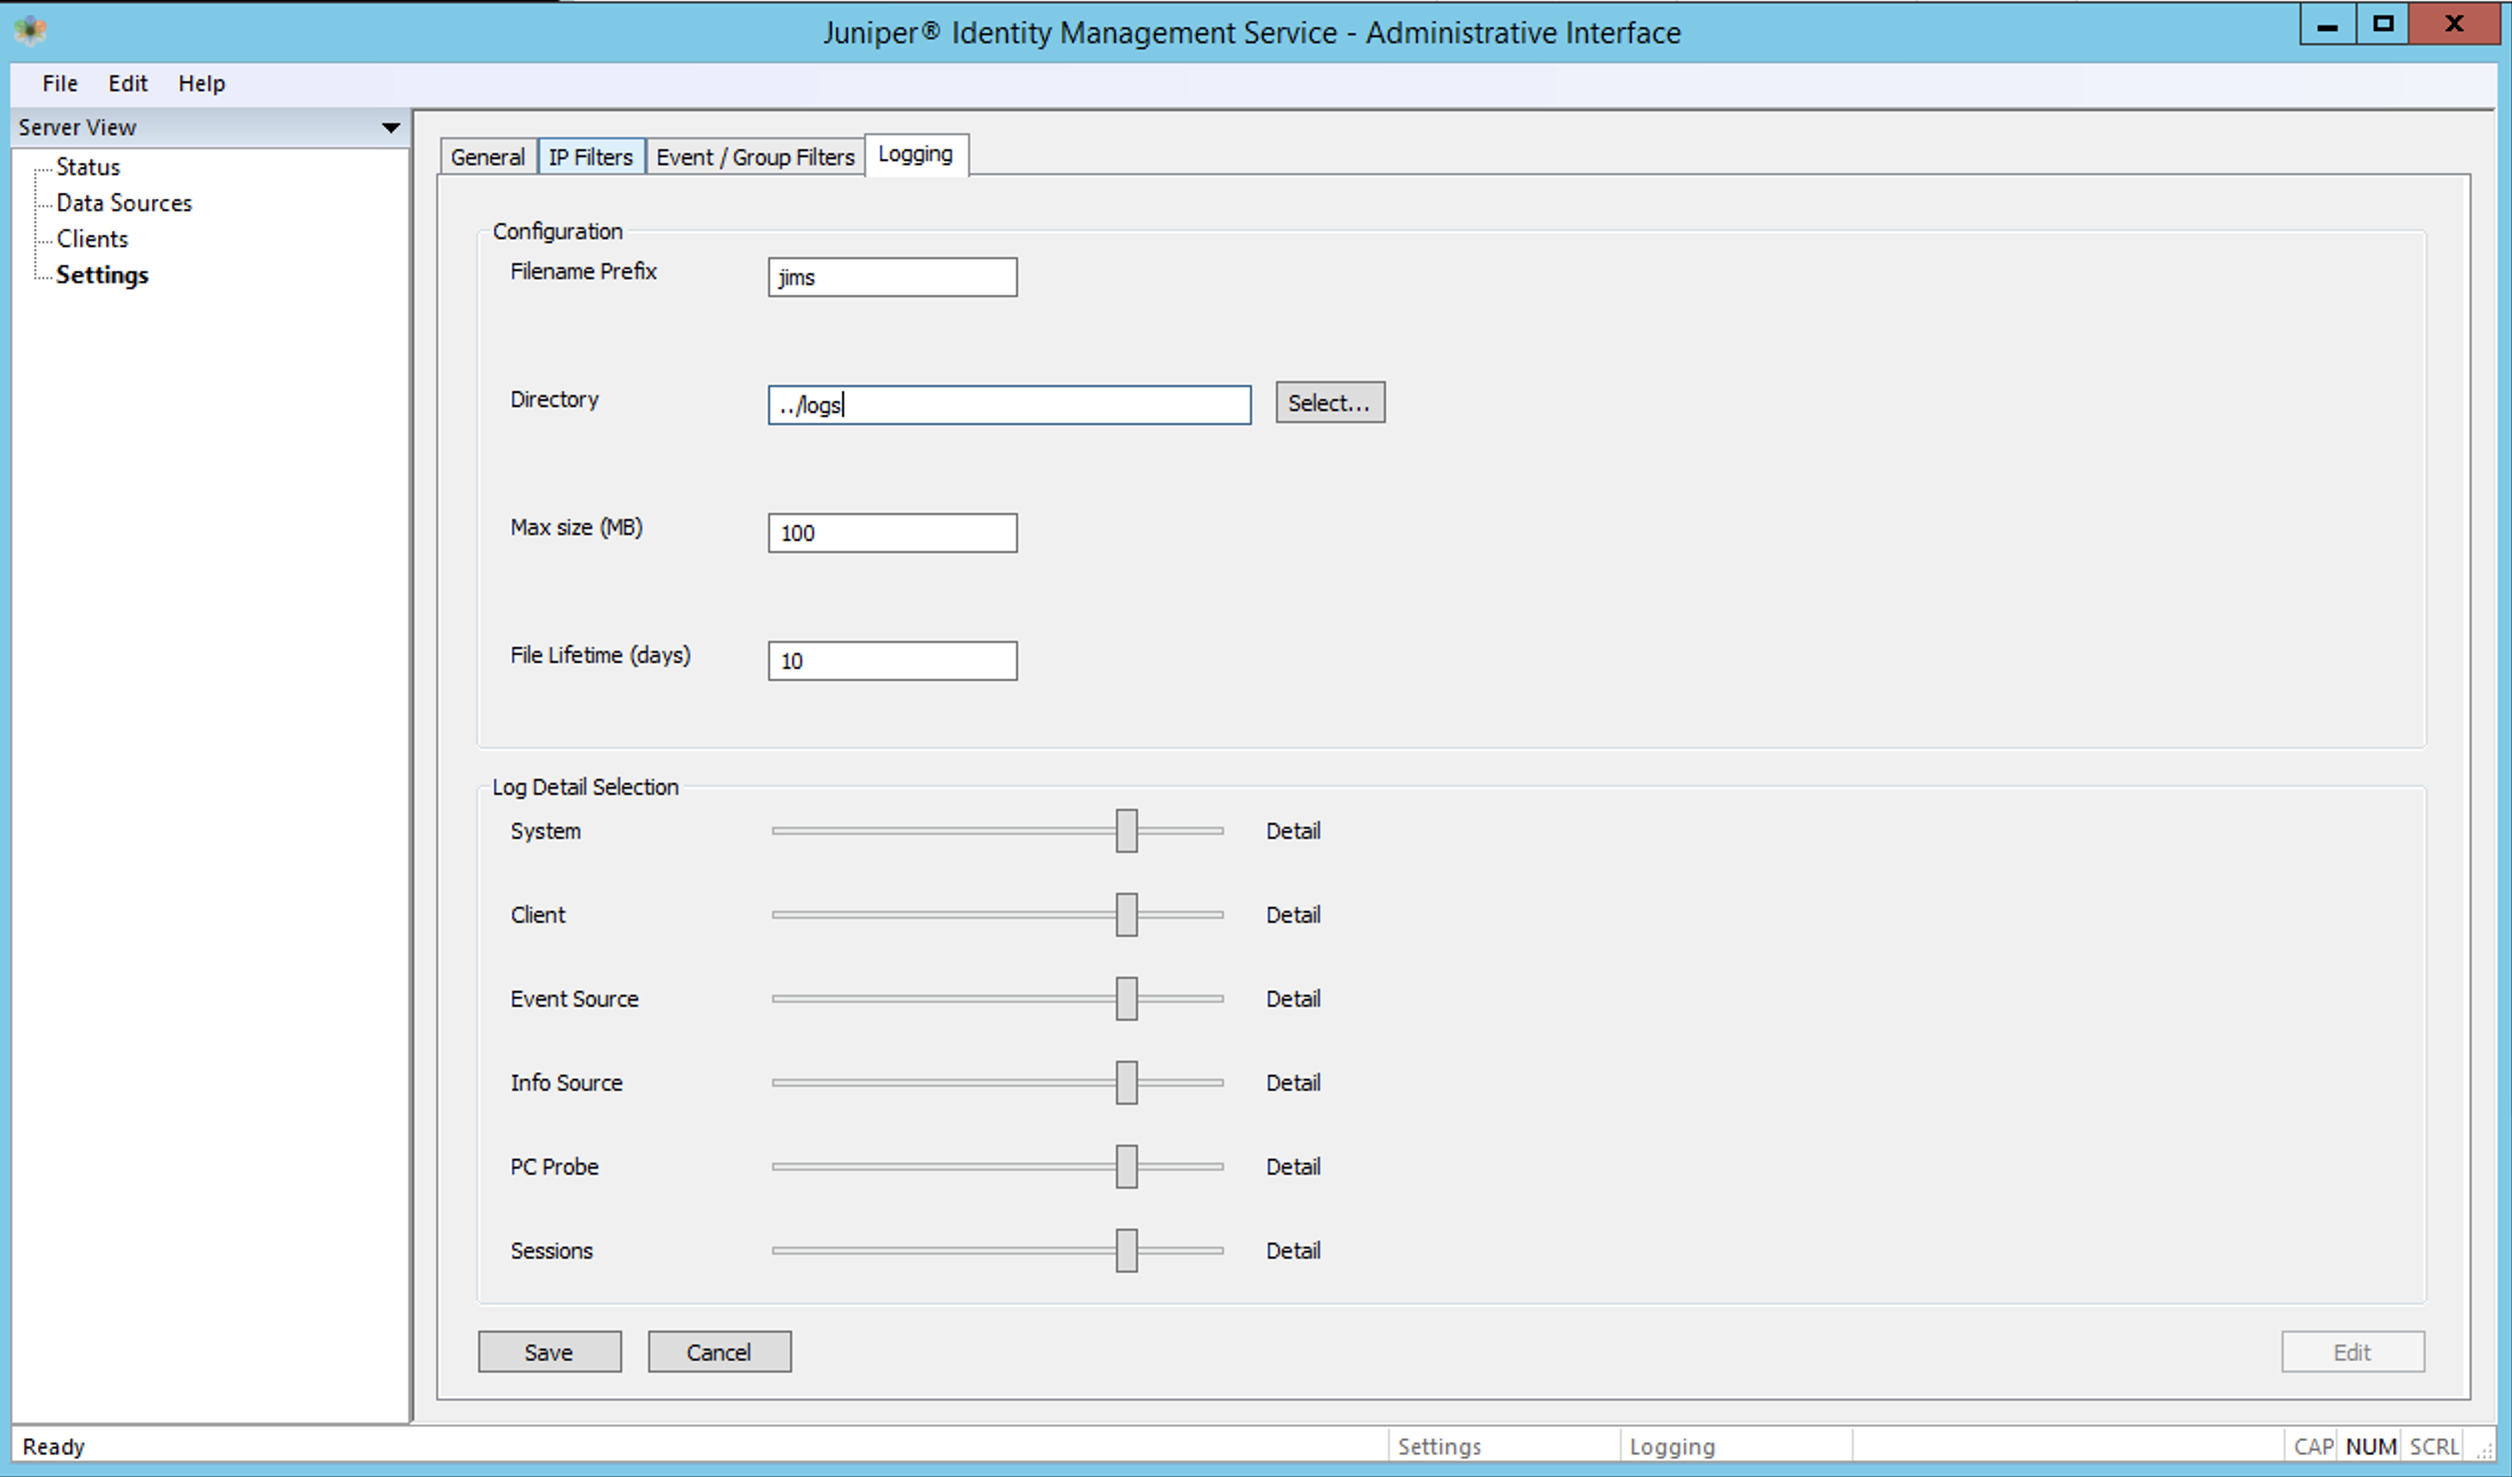Click the CAP indicator in status bar
2512x1477 pixels.
point(2313,1447)
